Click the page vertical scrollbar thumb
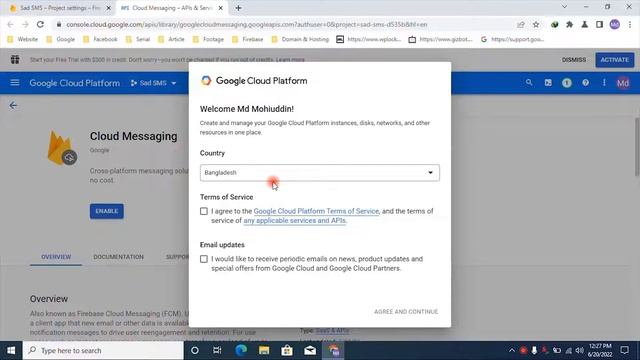Viewport: 640px width, 360px height. point(637,147)
